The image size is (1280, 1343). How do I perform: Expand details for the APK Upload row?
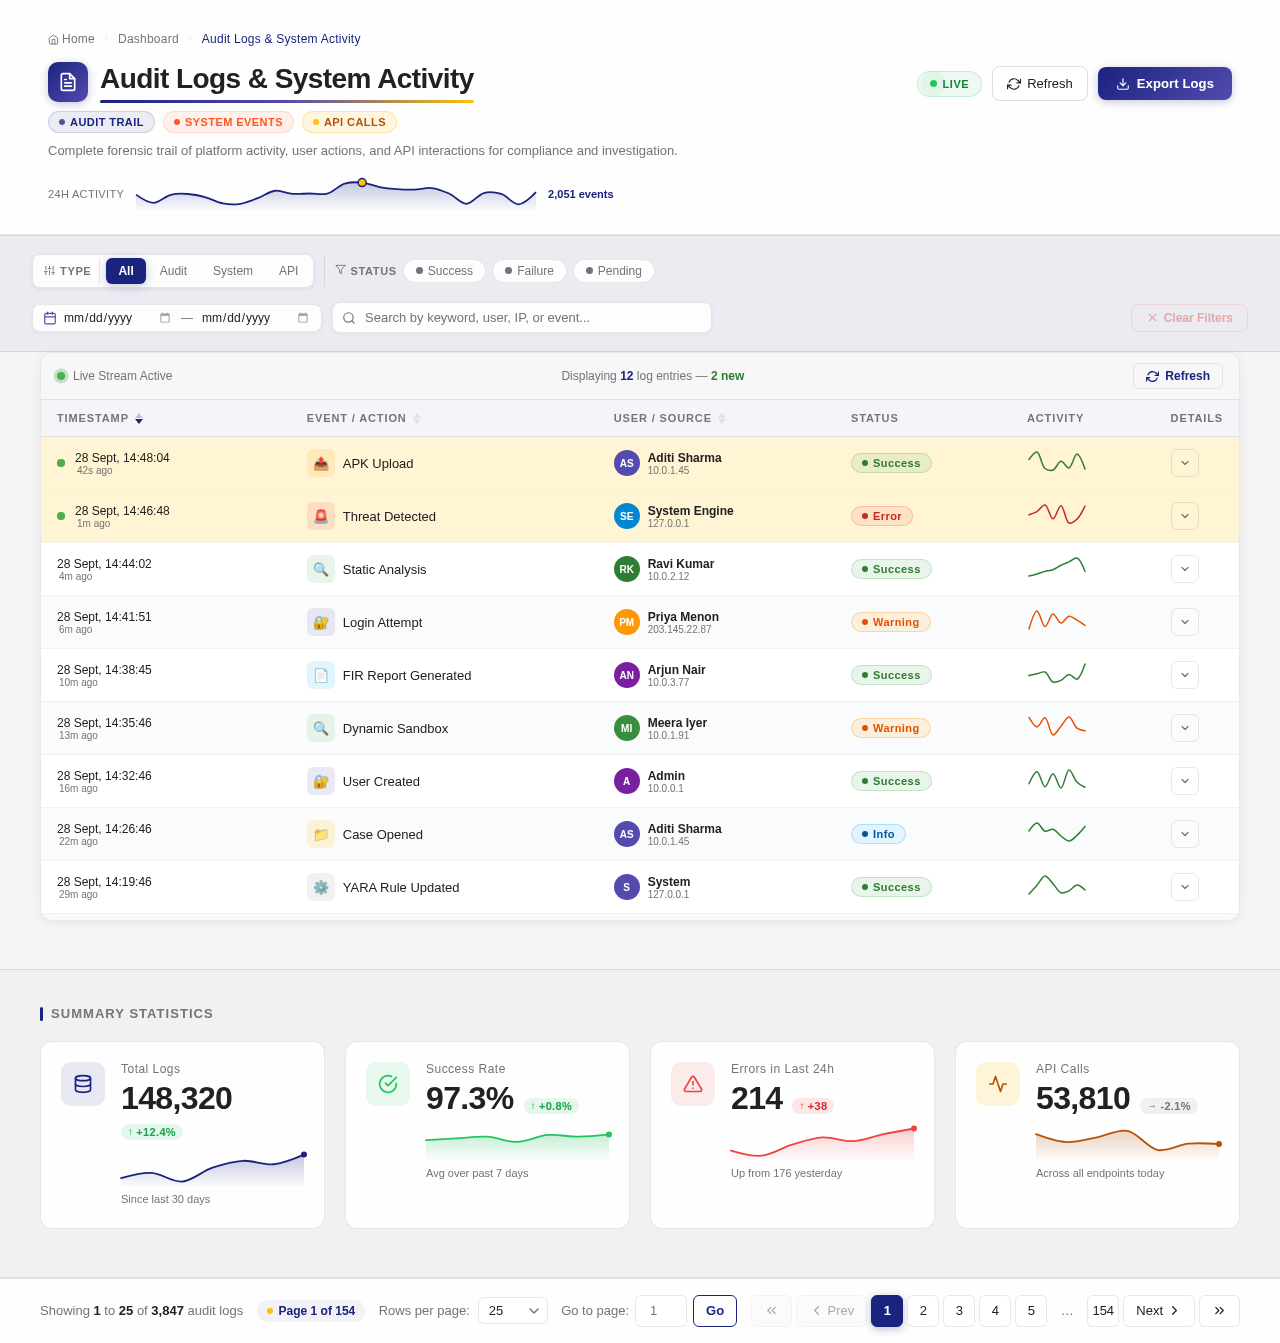click(1185, 463)
